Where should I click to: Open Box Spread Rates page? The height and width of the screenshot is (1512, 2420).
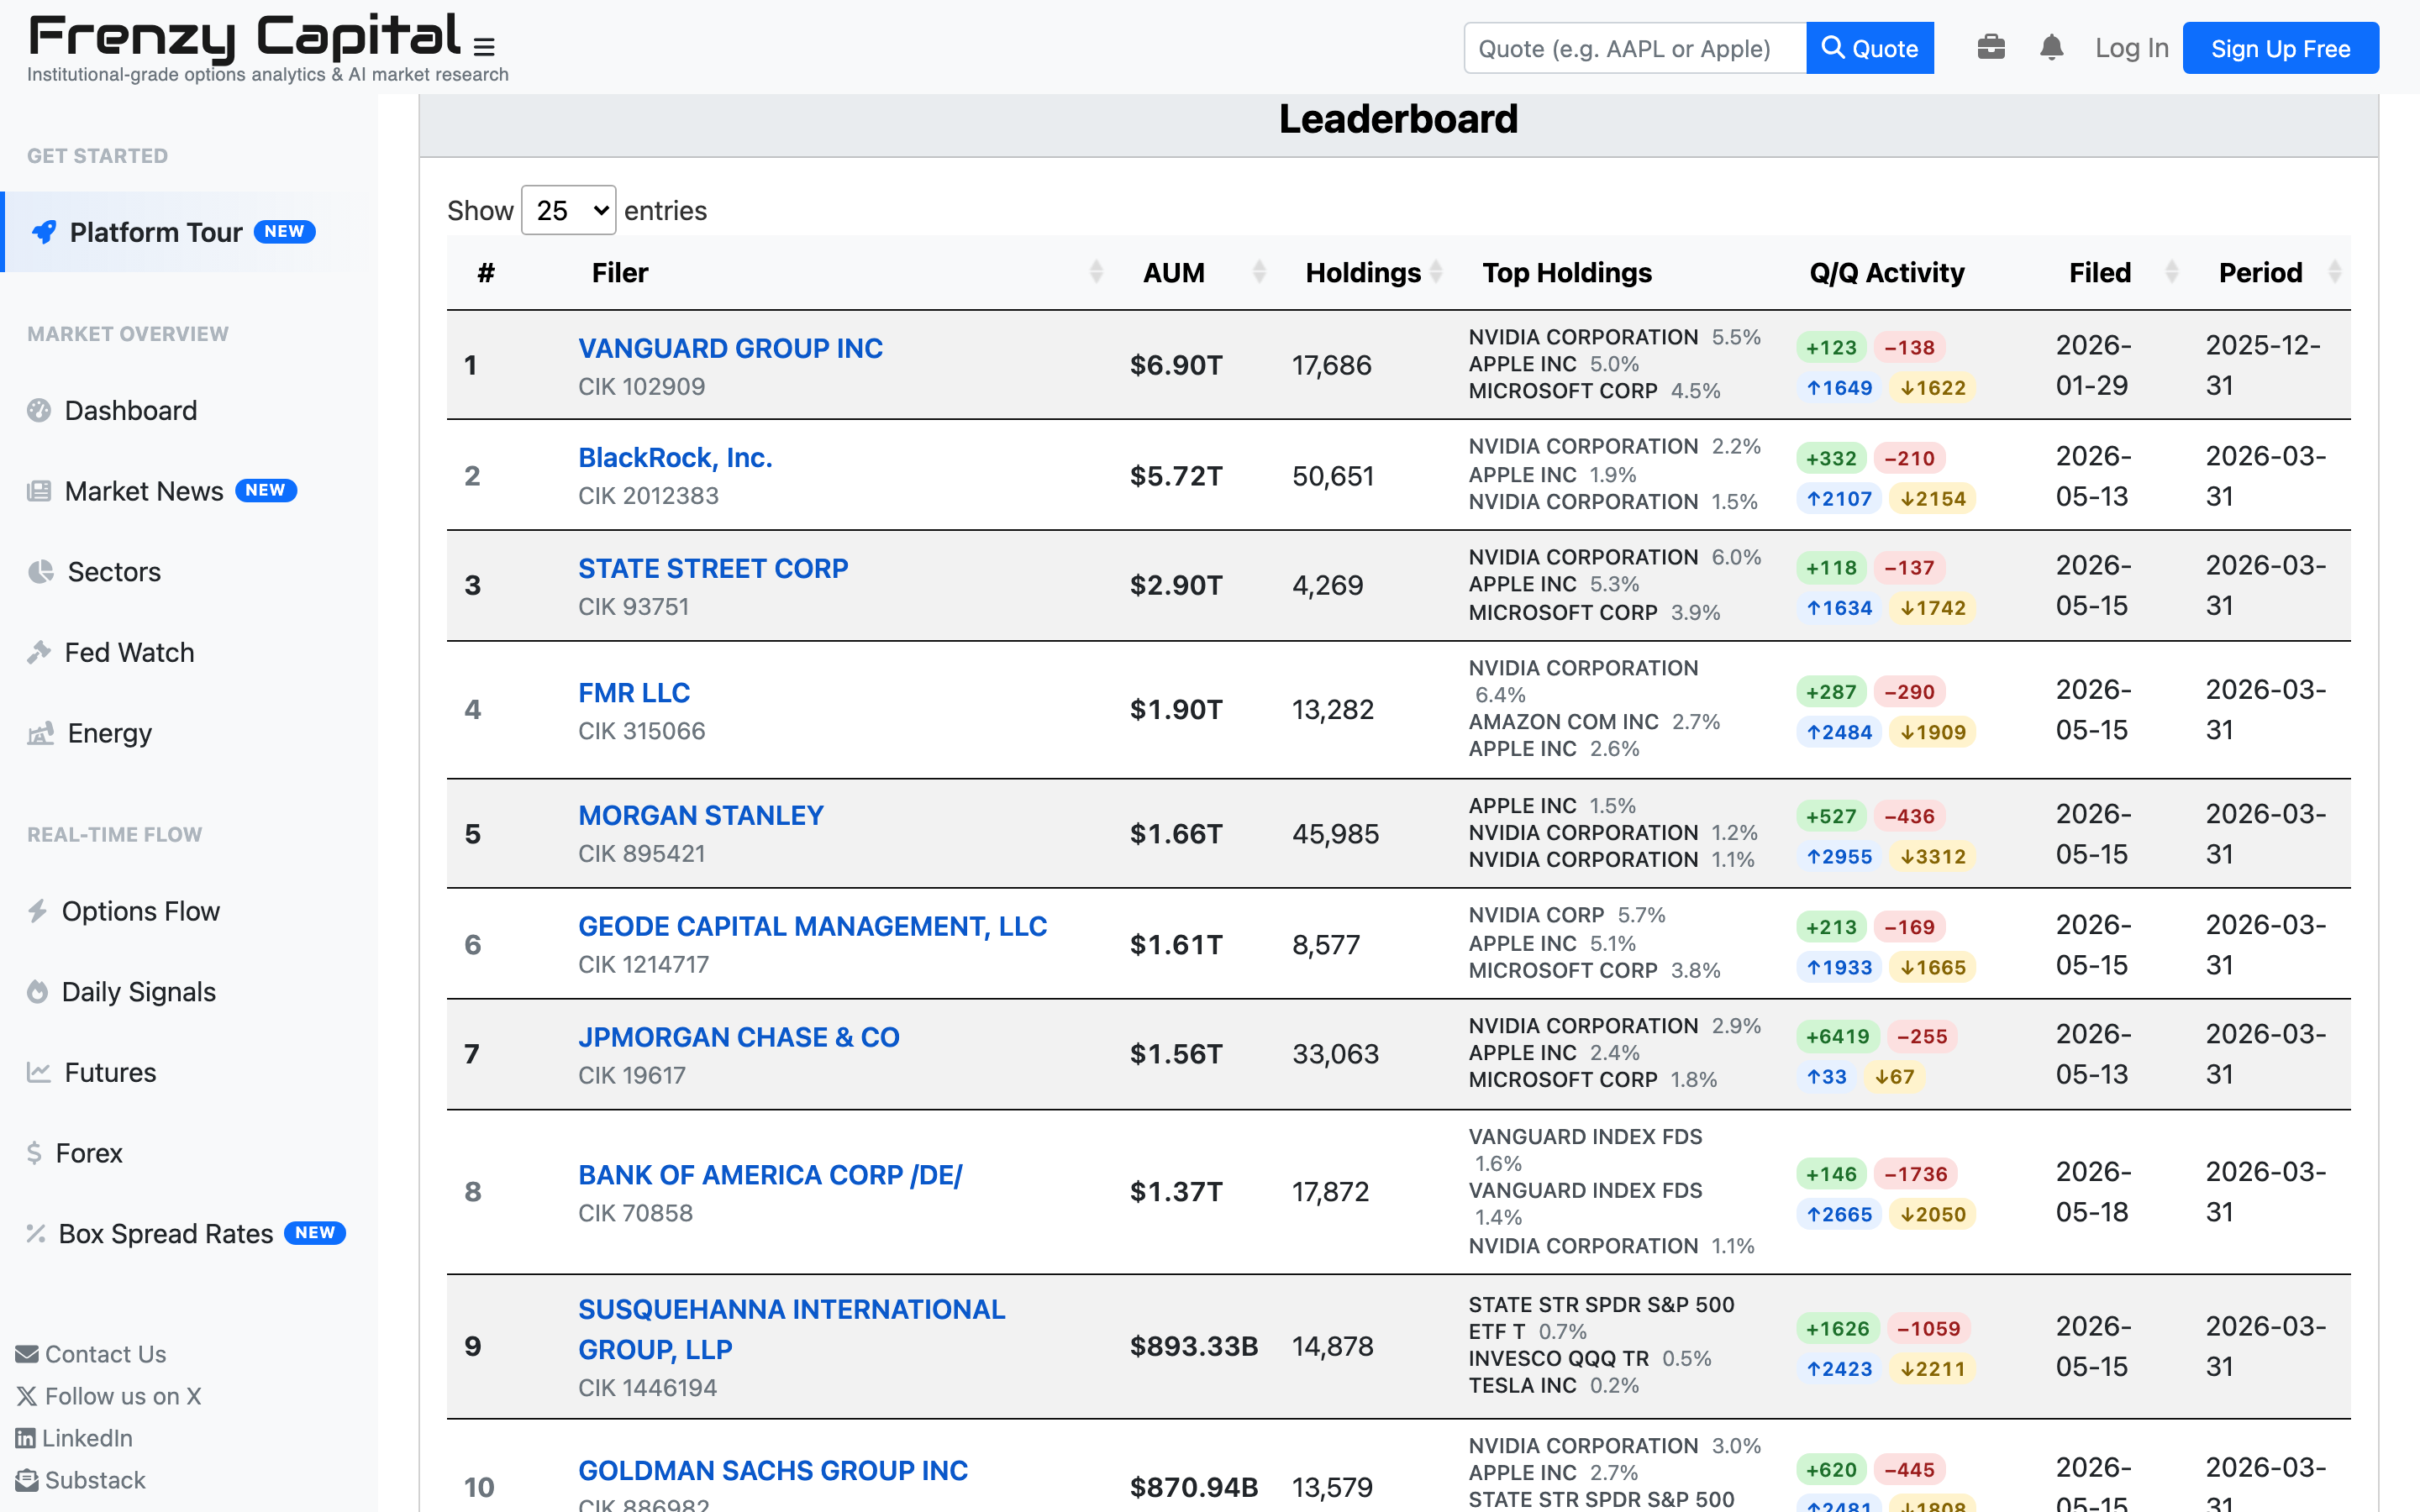click(x=166, y=1234)
